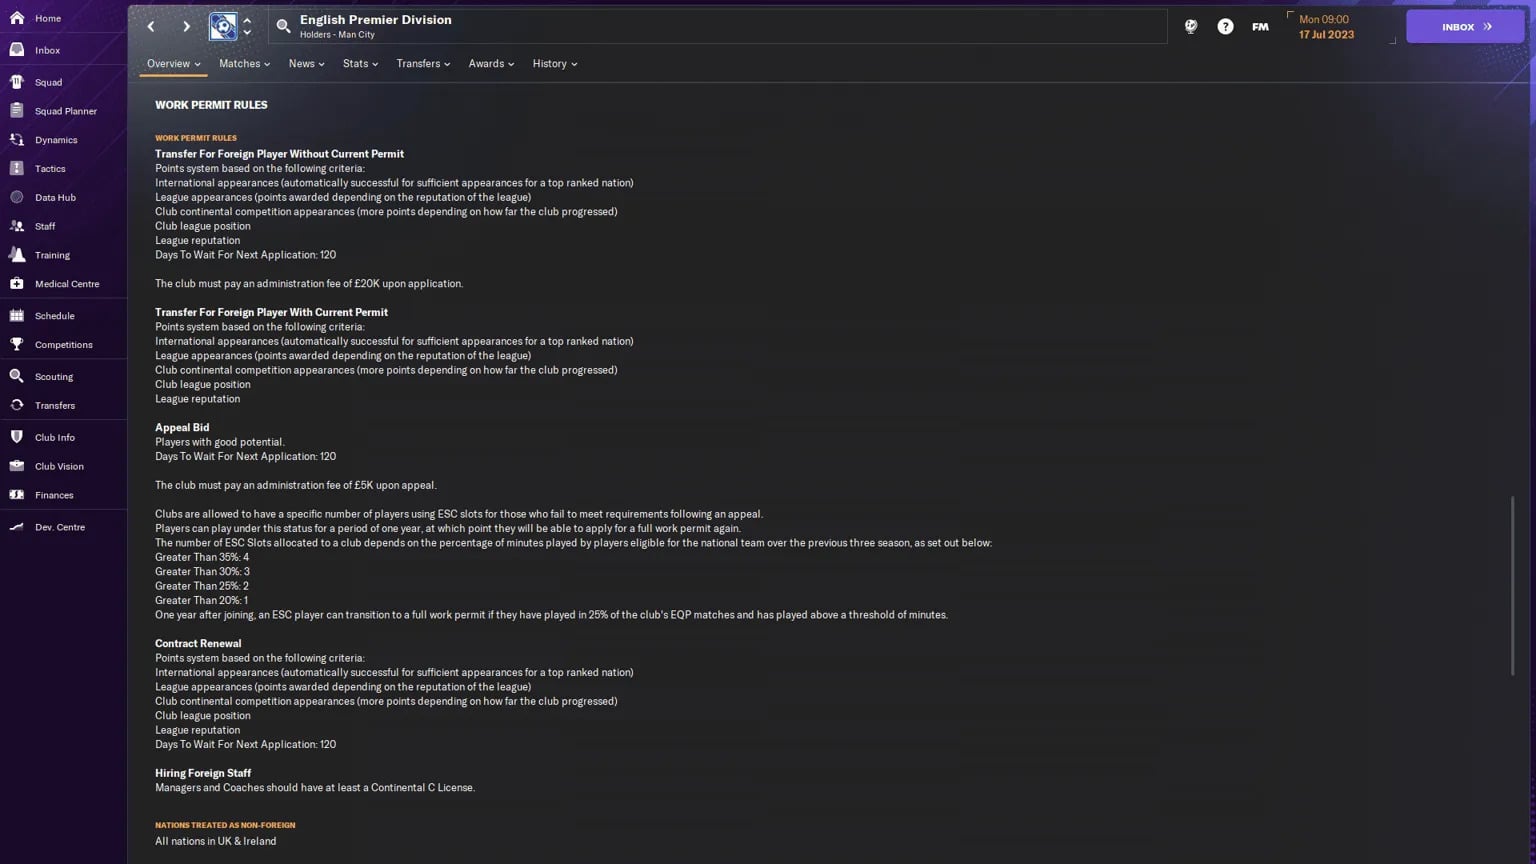Image resolution: width=1536 pixels, height=864 pixels.
Task: Expand the Overview tab dropdown
Action: coord(197,64)
